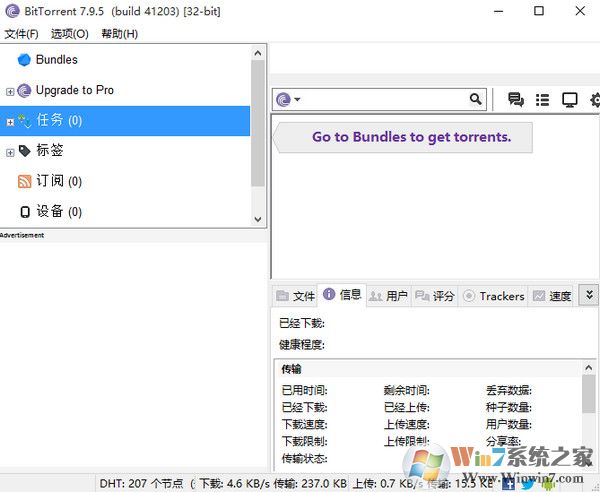This screenshot has height=492, width=600.
Task: Select 任务 (0) in the sidebar
Action: tap(124, 121)
